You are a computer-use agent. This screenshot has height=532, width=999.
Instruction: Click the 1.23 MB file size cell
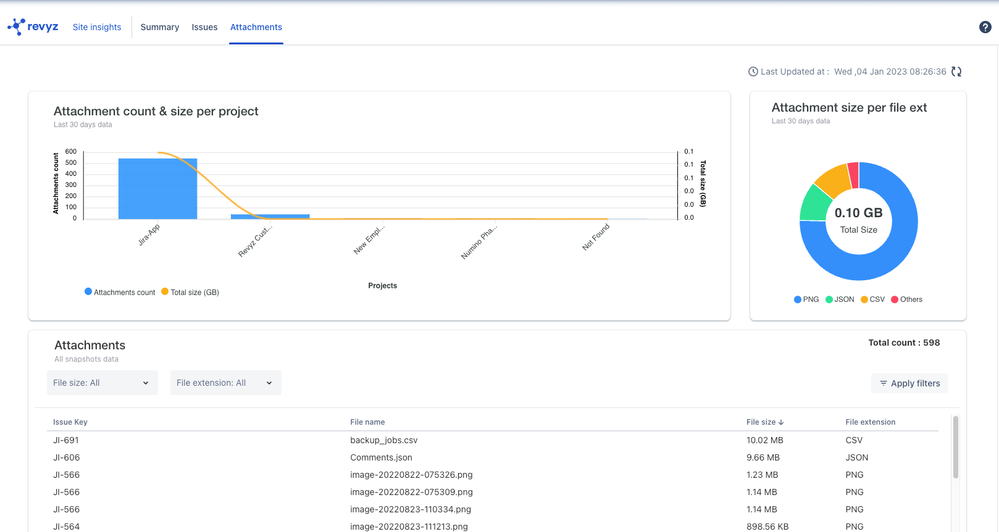coord(762,475)
